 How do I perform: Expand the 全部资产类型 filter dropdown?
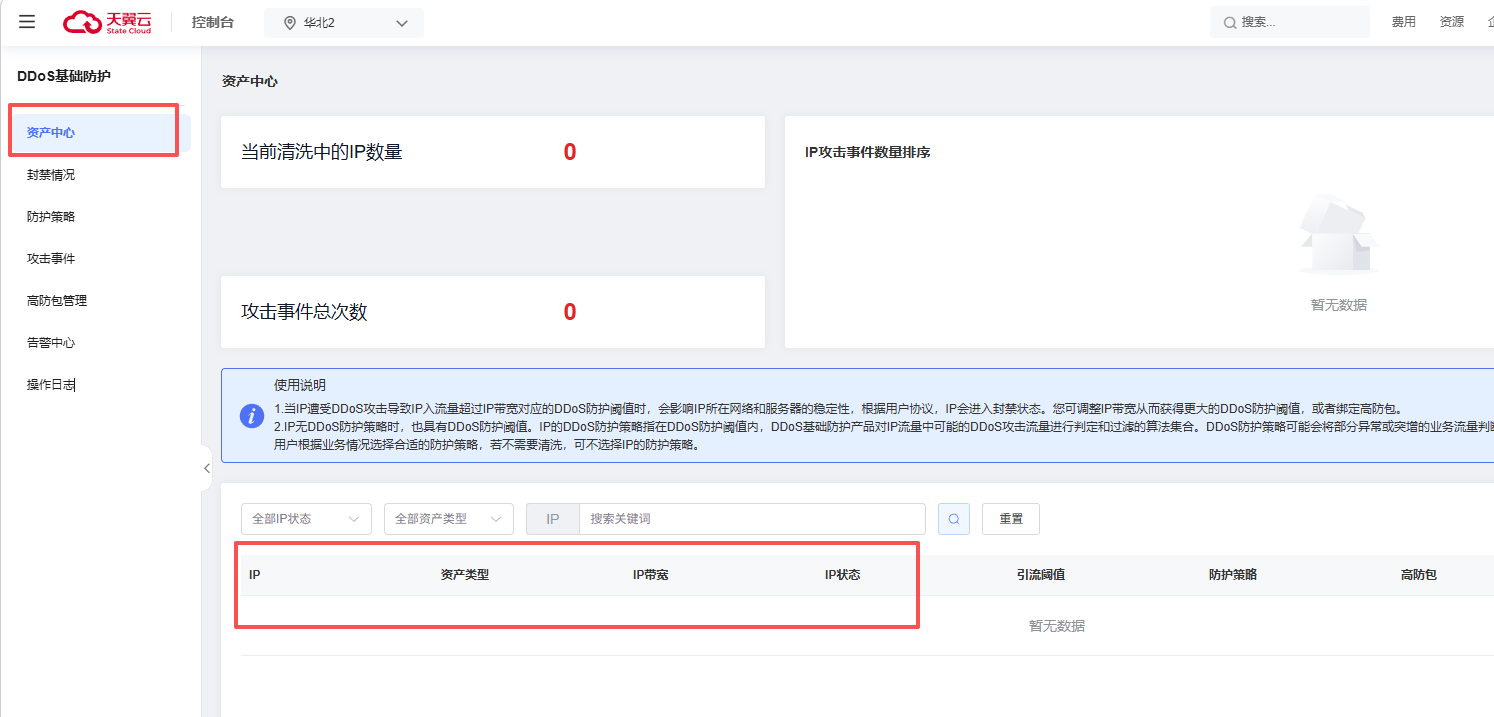pos(448,519)
